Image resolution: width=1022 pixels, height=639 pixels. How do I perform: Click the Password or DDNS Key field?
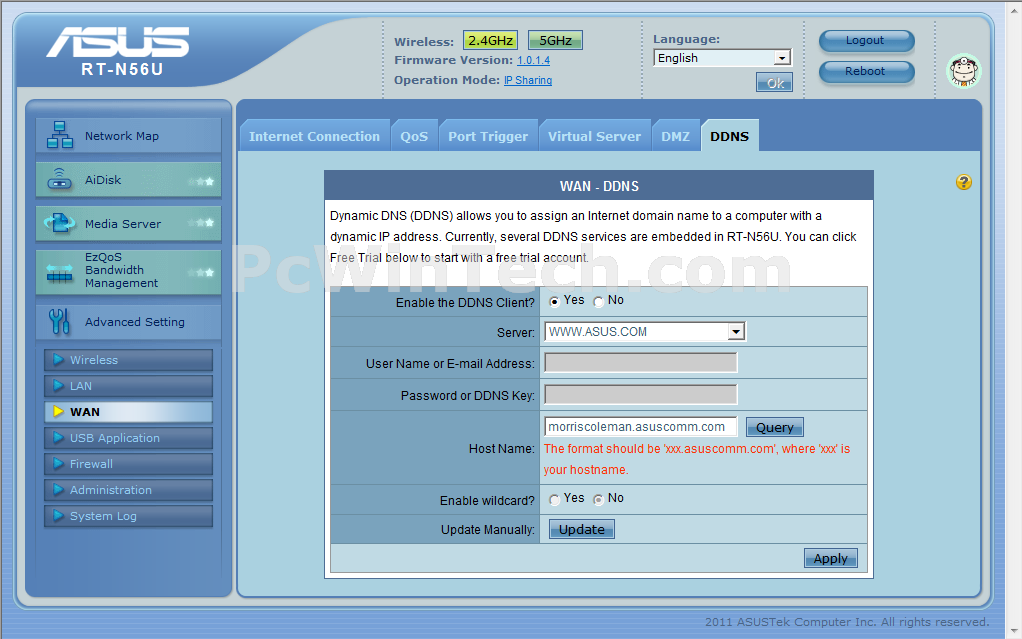click(x=641, y=394)
